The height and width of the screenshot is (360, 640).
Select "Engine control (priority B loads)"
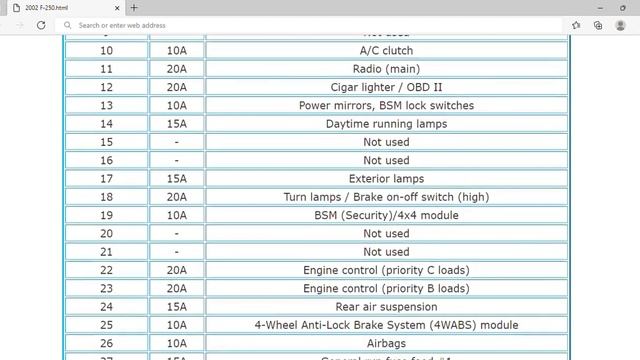[387, 289]
